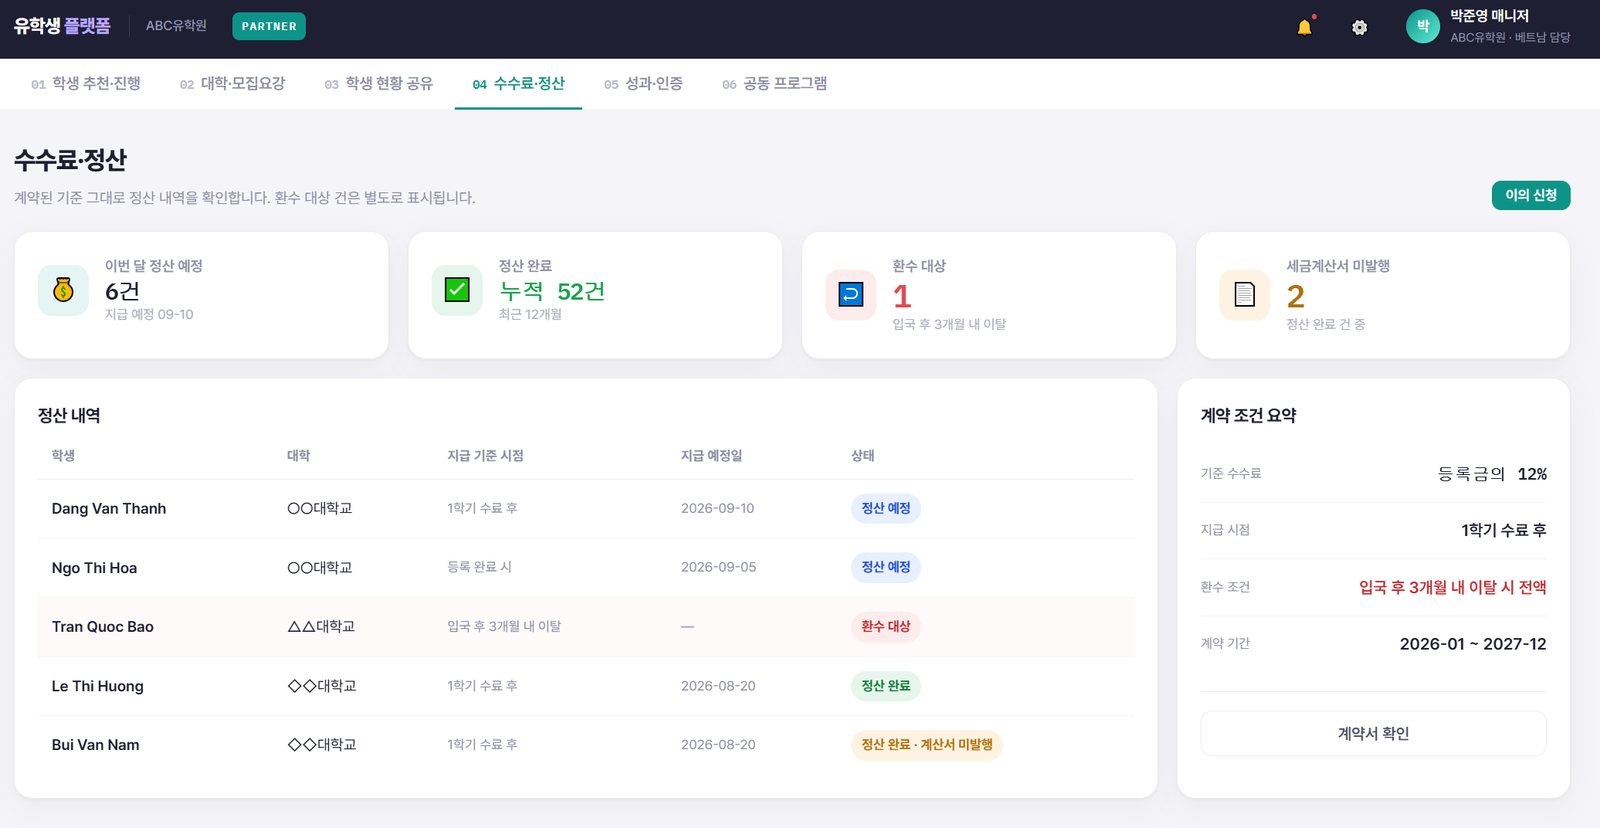
Task: Open the 학생 추천·진행 tab
Action: tap(86, 84)
